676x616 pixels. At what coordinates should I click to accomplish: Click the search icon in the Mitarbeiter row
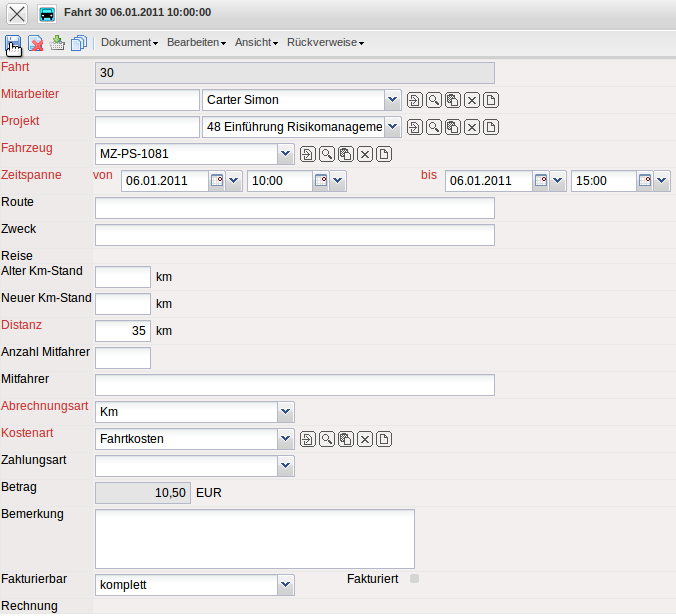click(434, 100)
